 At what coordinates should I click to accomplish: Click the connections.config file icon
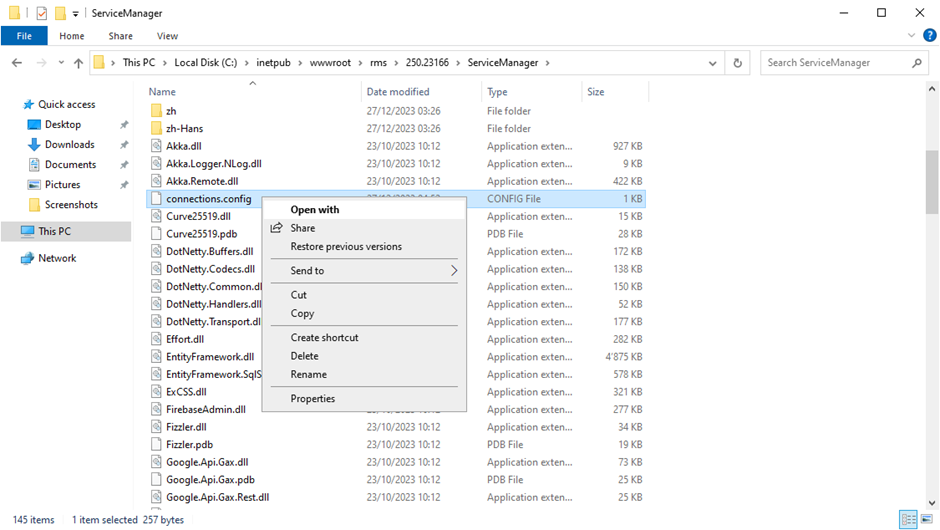tap(156, 198)
